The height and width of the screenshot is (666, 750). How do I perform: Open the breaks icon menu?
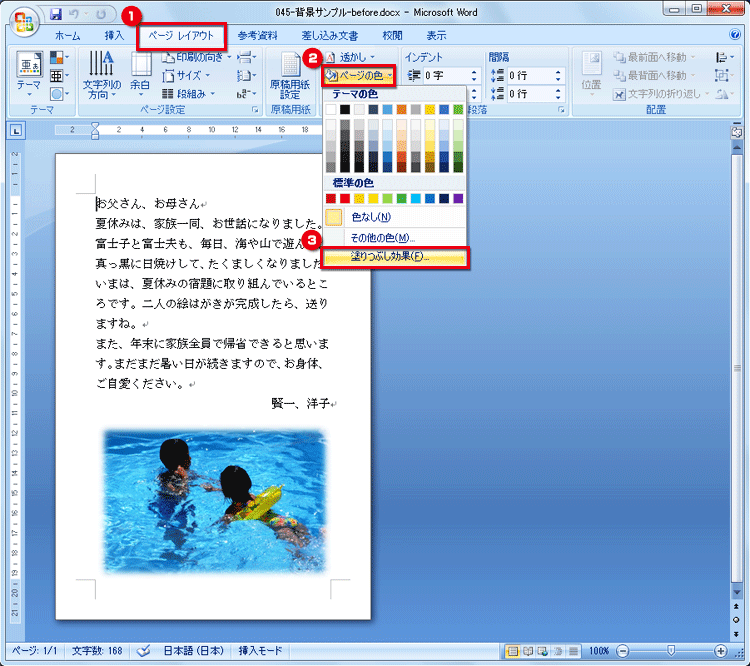pyautogui.click(x=246, y=57)
